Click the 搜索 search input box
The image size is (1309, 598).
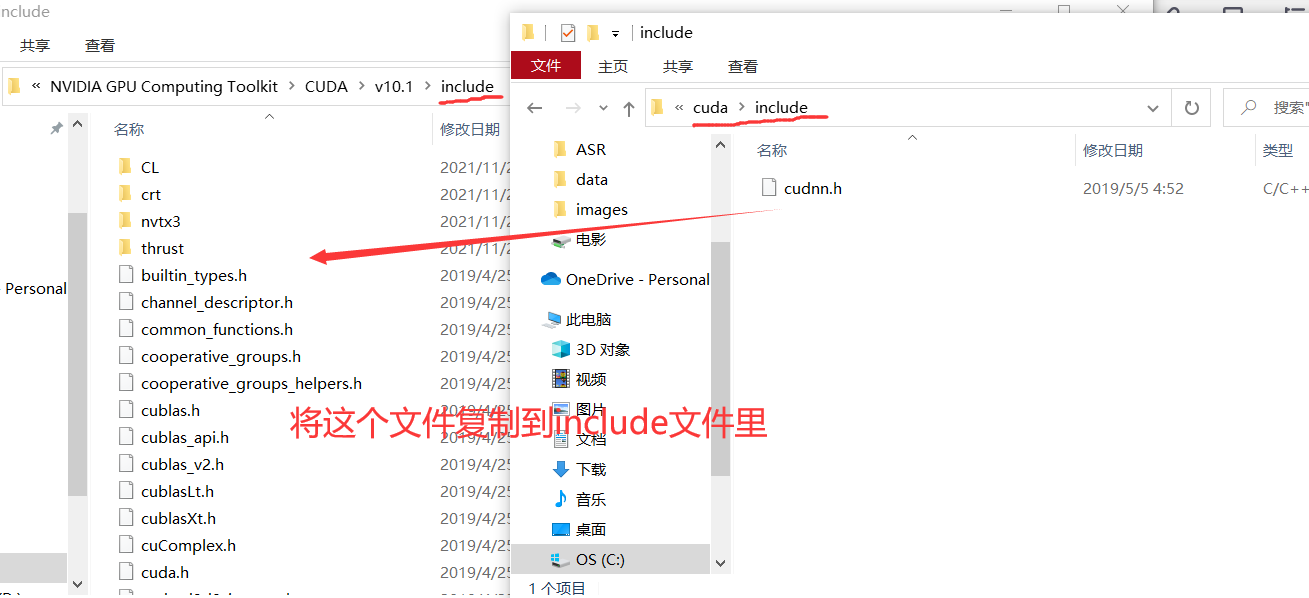(x=1267, y=108)
